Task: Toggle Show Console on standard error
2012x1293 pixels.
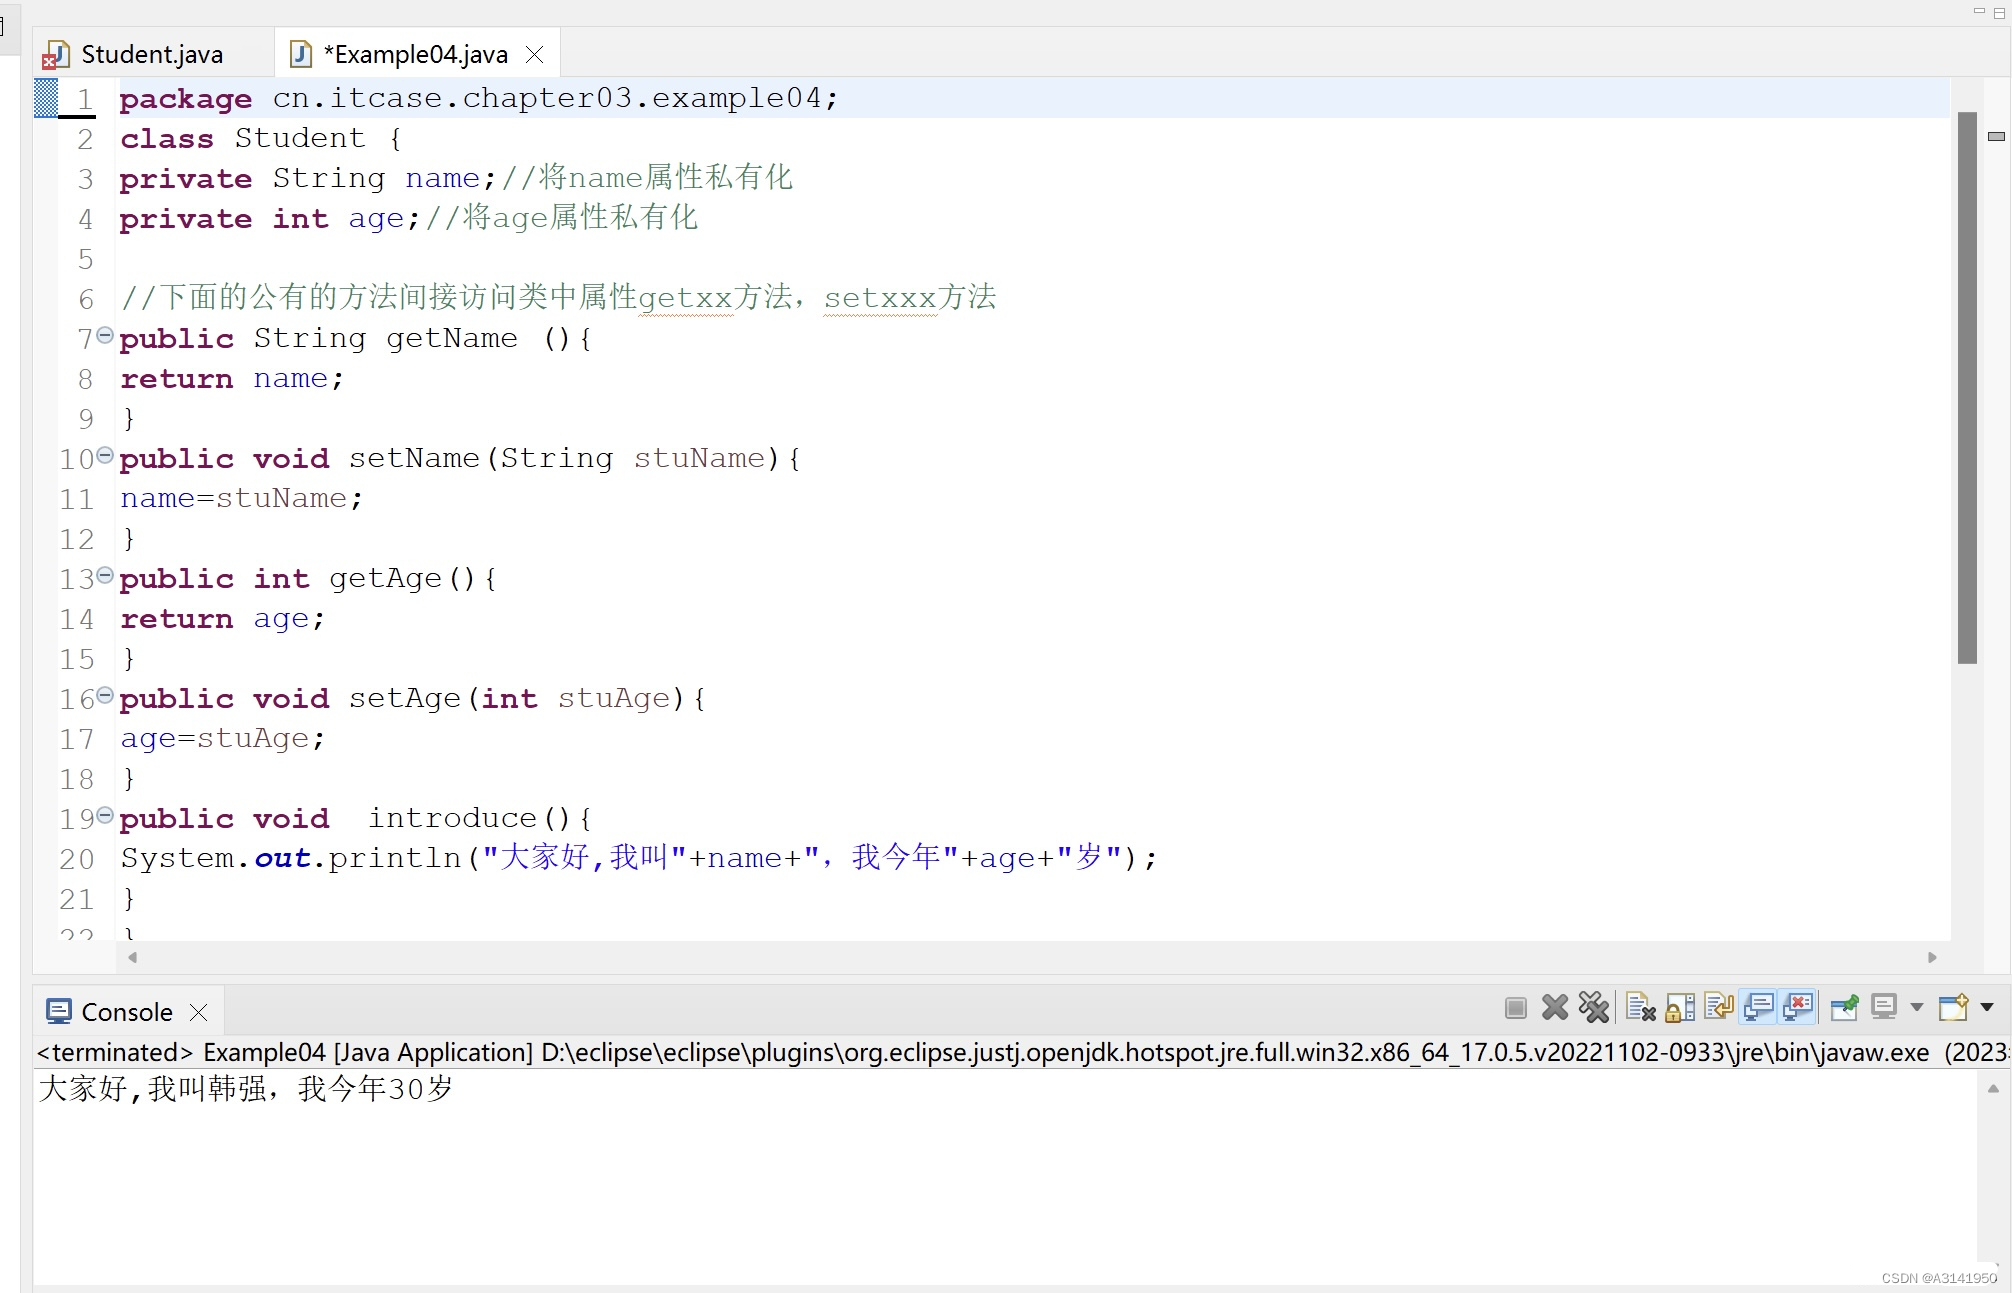Action: [x=1798, y=1008]
